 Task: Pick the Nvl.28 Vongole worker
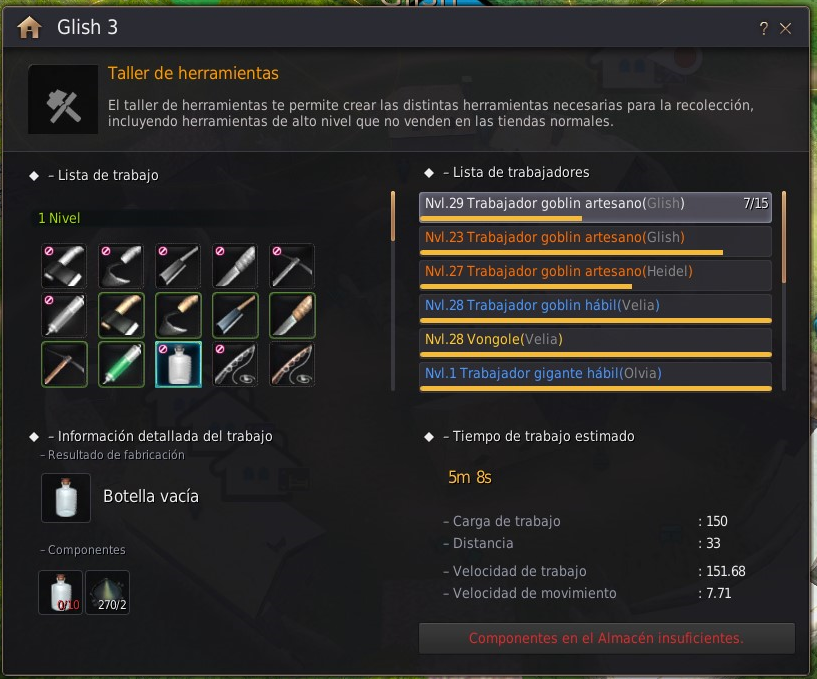(595, 342)
